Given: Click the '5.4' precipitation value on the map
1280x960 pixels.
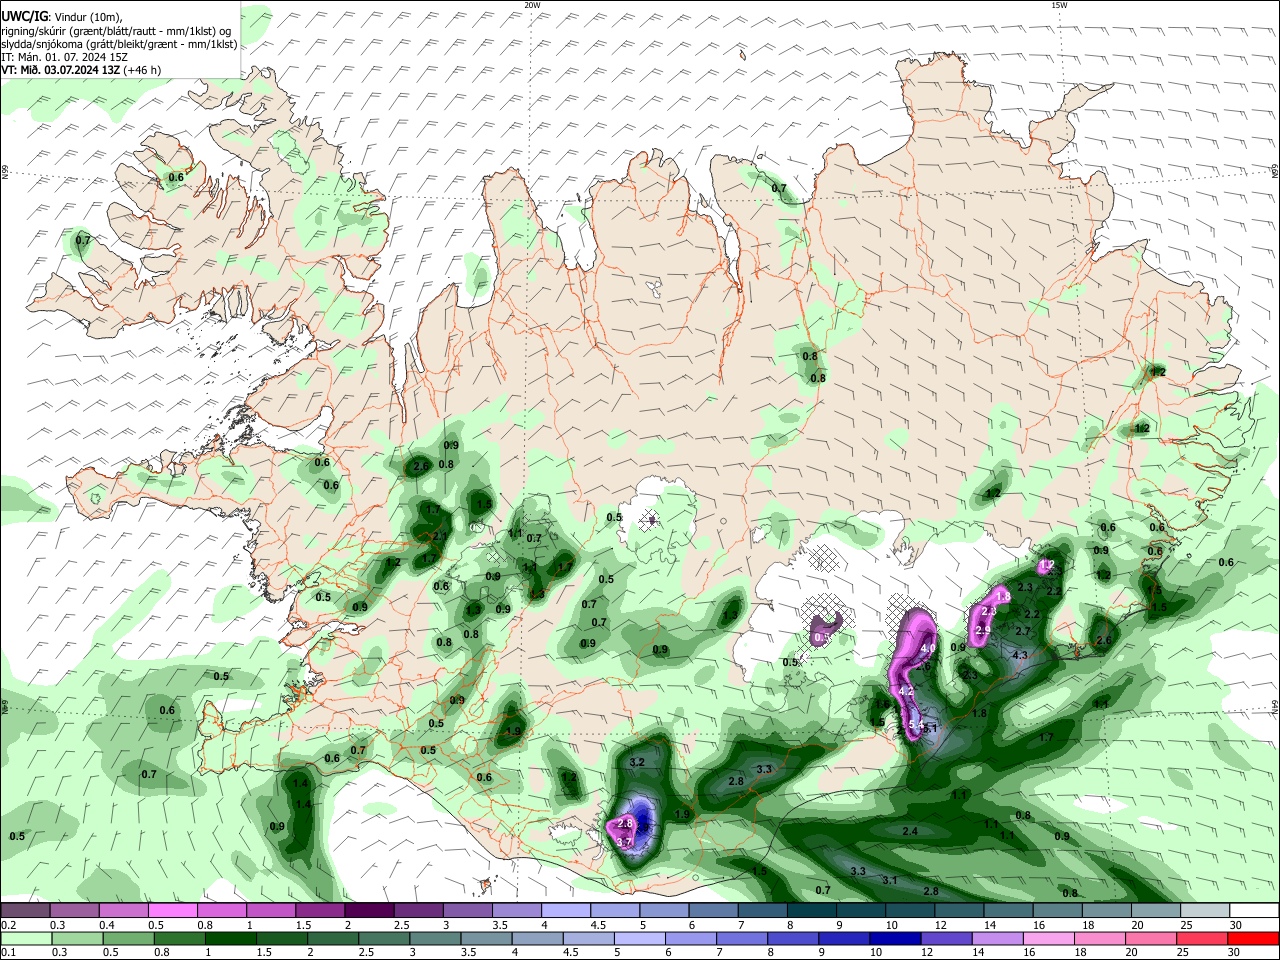Looking at the screenshot, I should tap(916, 726).
